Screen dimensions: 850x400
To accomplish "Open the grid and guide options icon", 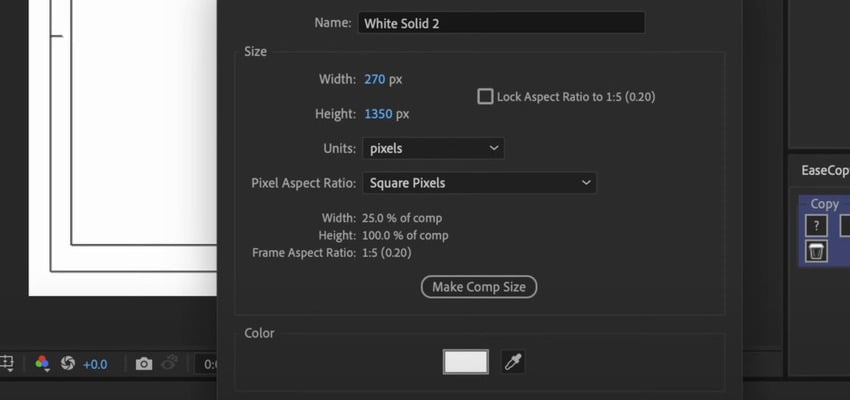I will coord(7,363).
